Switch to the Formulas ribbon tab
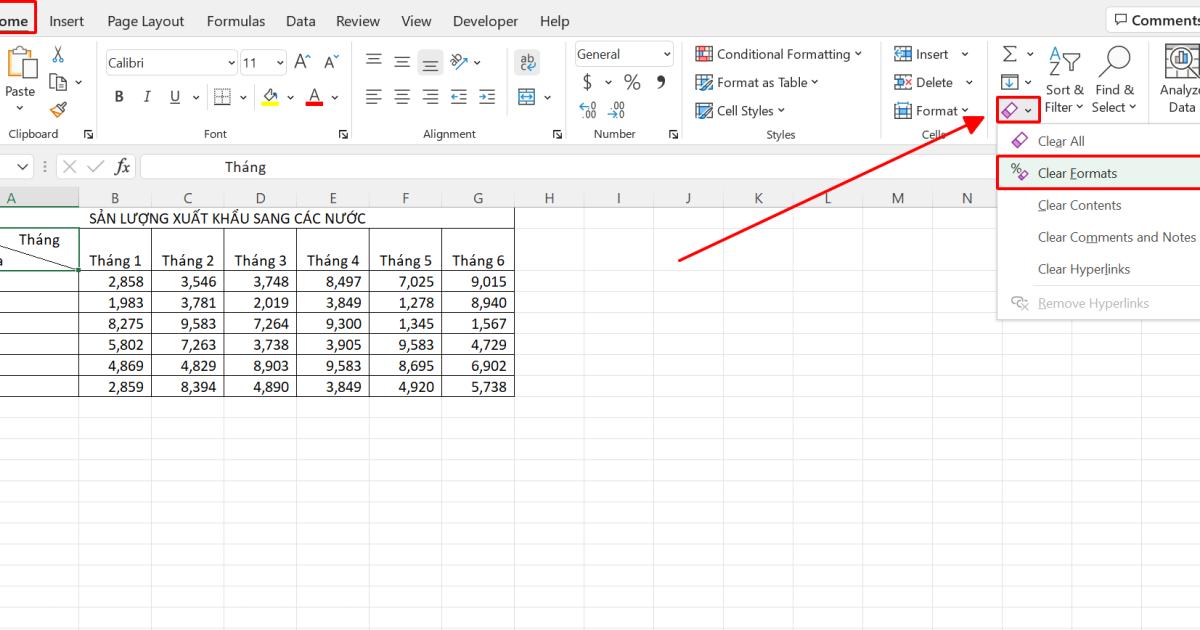Screen dimensions: 1200x630 point(236,20)
